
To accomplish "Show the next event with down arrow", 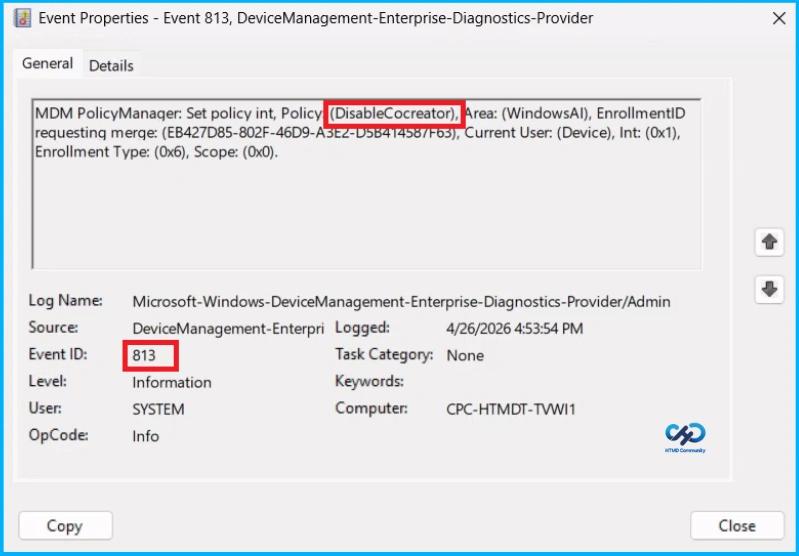I will (x=769, y=289).
